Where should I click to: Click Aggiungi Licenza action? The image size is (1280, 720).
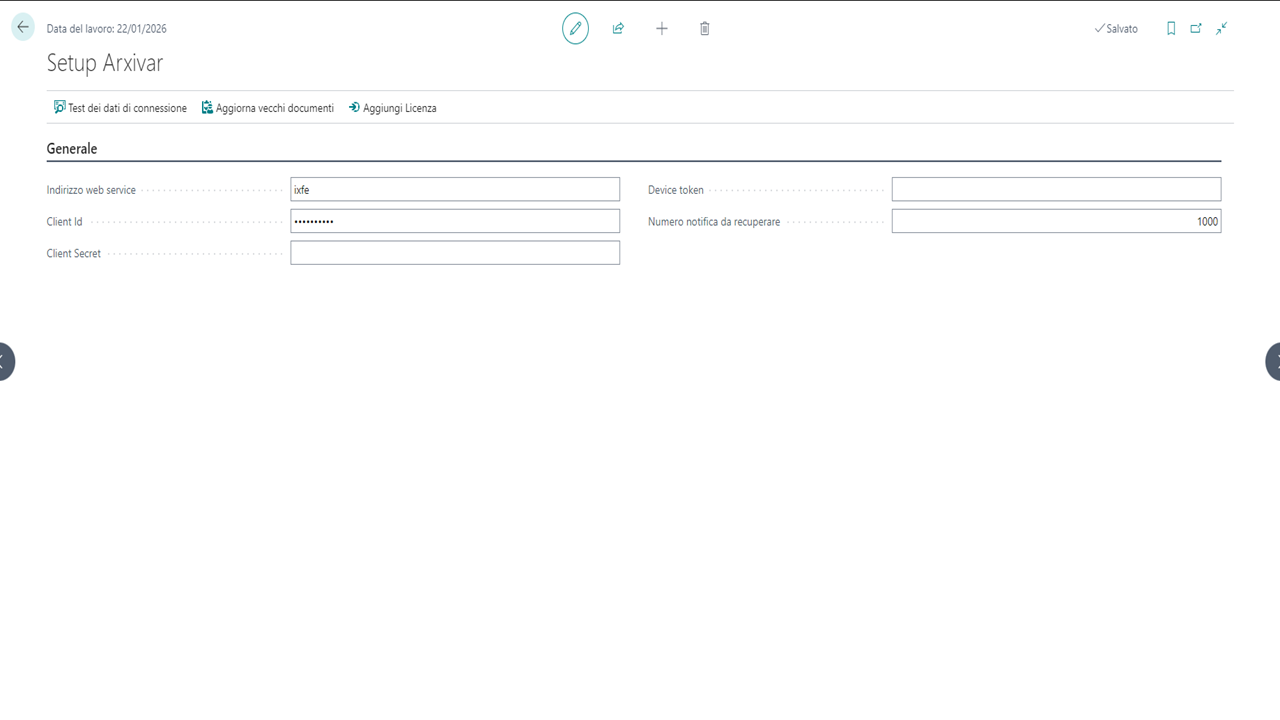(x=392, y=108)
